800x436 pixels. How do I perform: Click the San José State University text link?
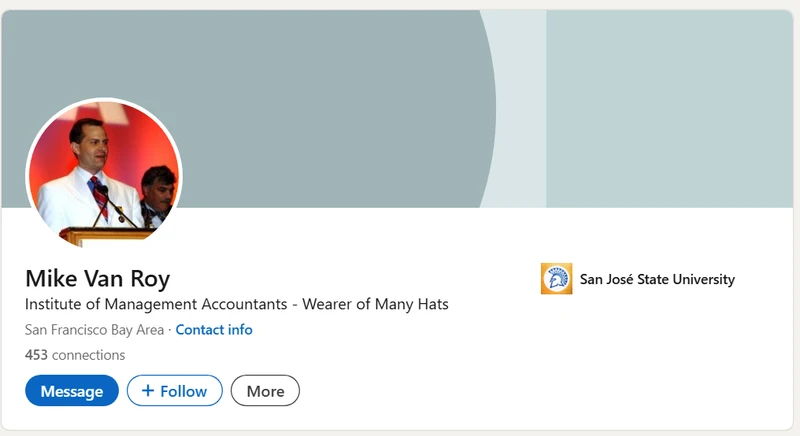tap(657, 279)
